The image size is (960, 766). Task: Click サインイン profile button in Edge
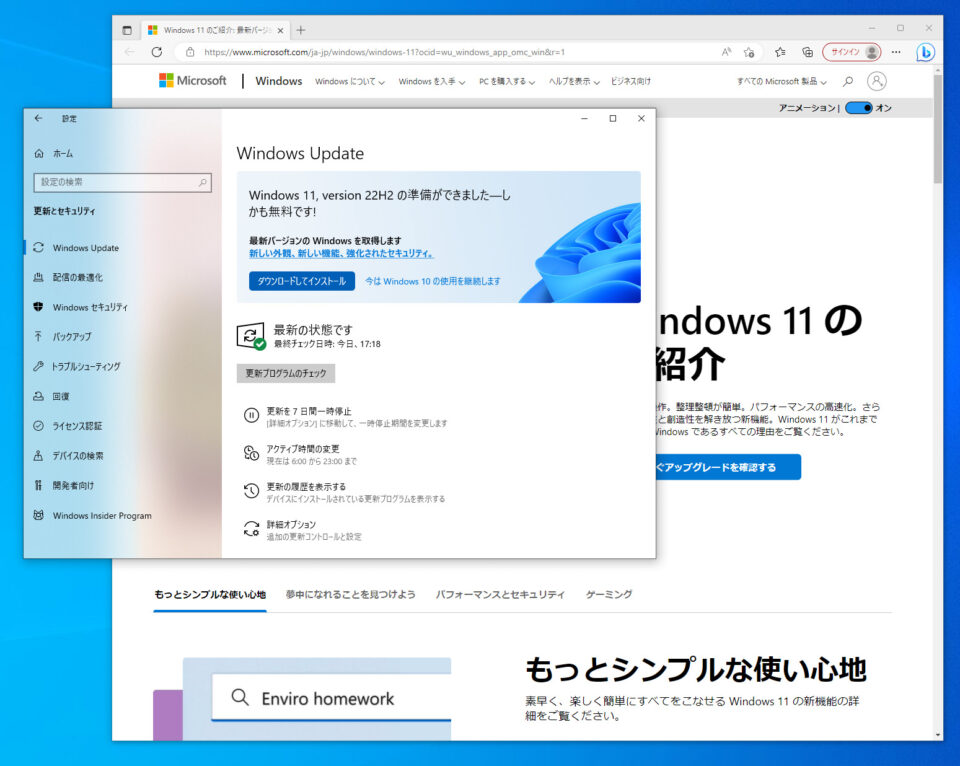pyautogui.click(x=852, y=52)
